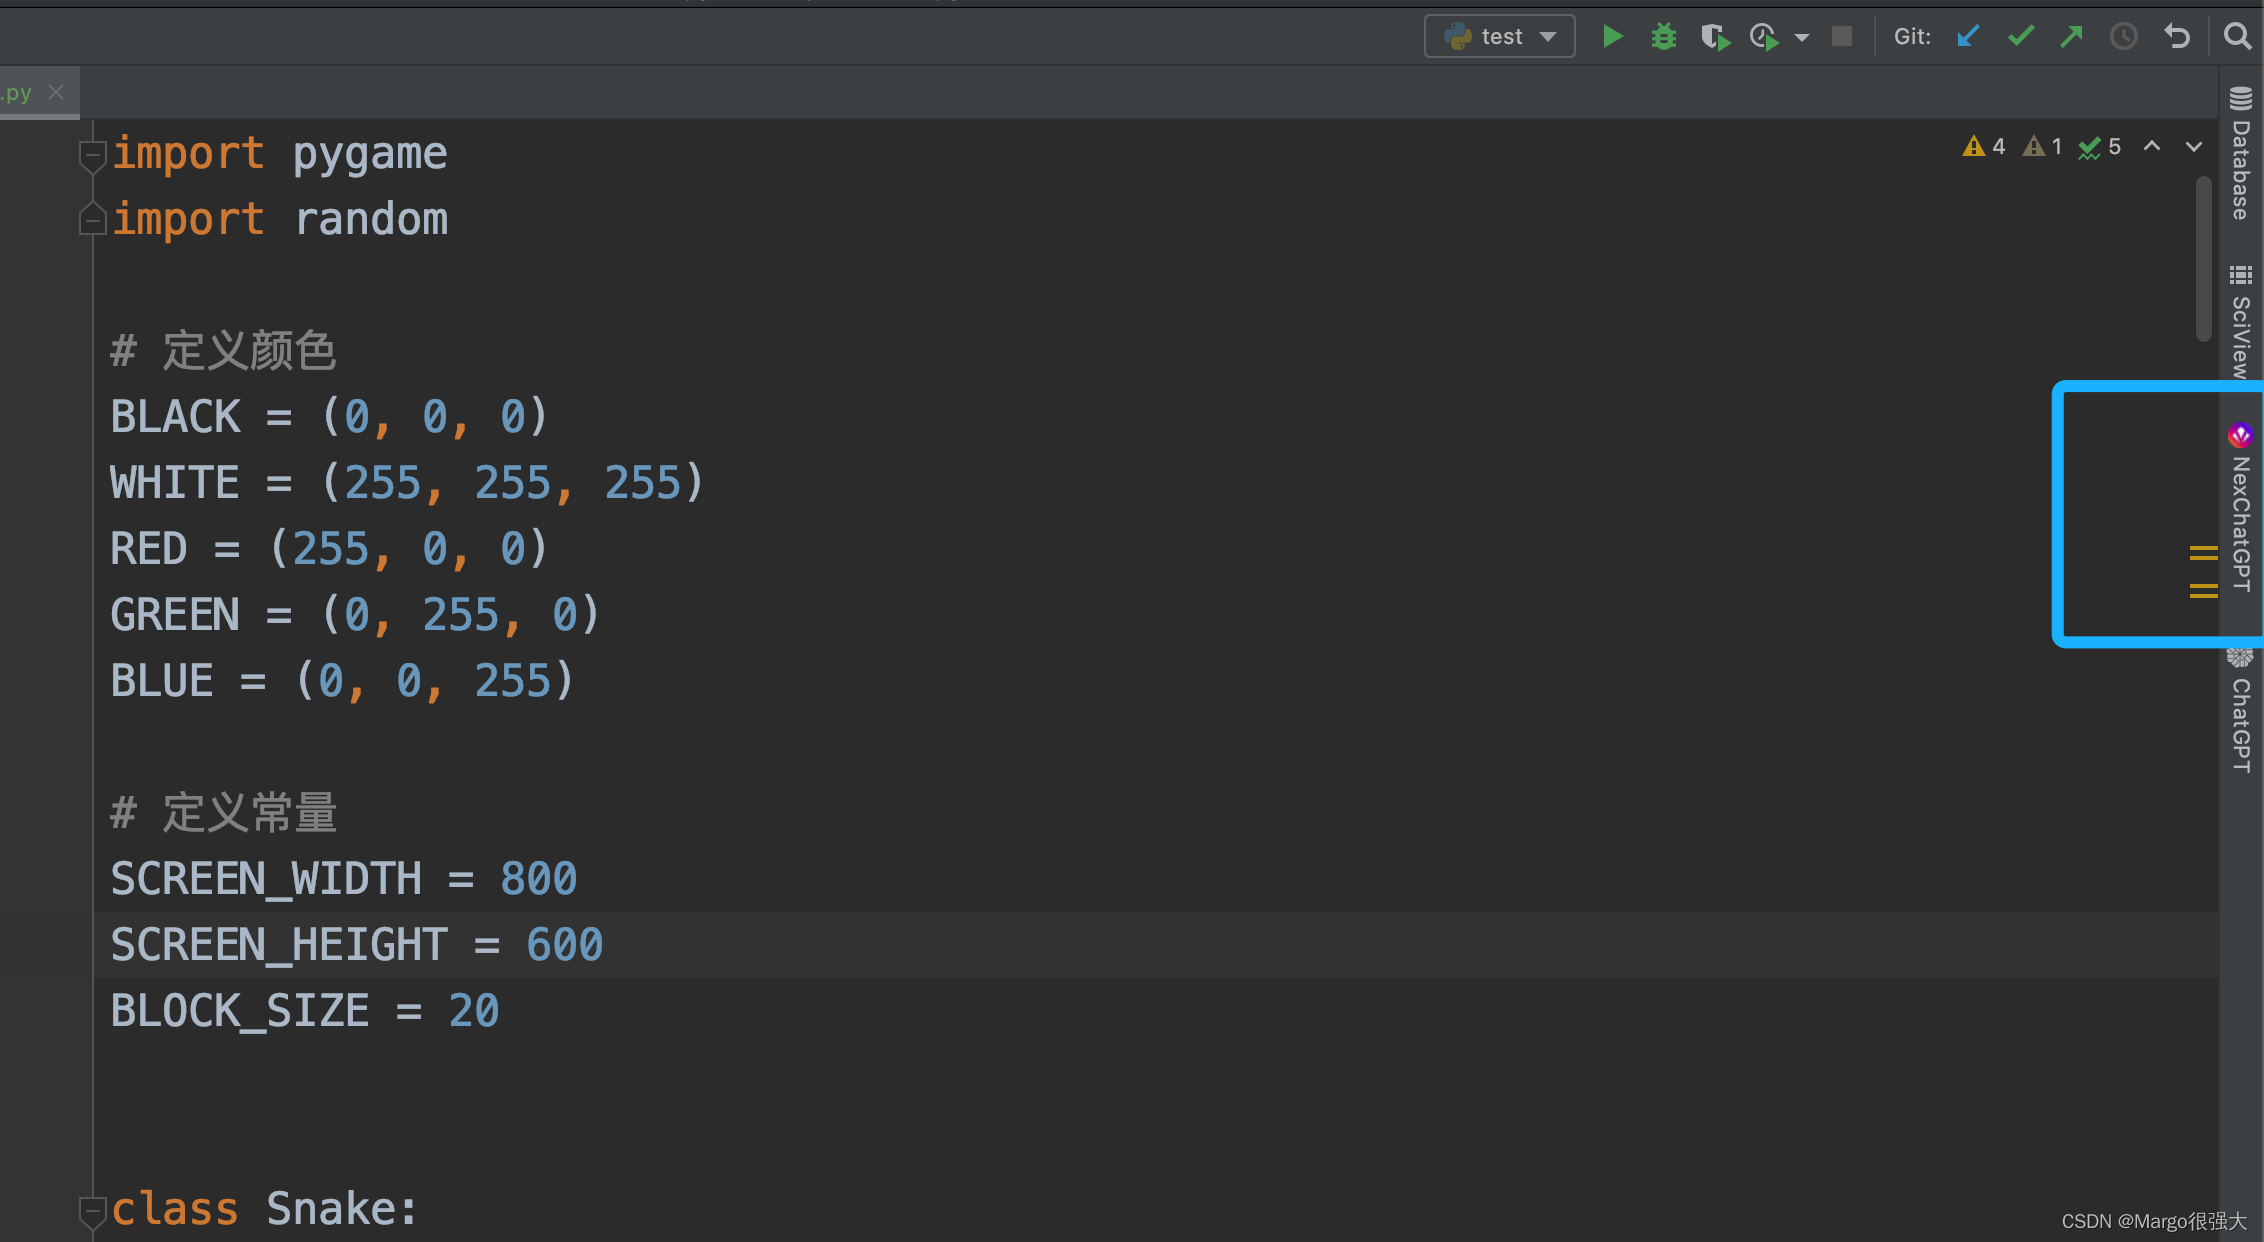This screenshot has height=1242, width=2264.
Task: Open the ChatGPT tool window
Action: [2241, 711]
